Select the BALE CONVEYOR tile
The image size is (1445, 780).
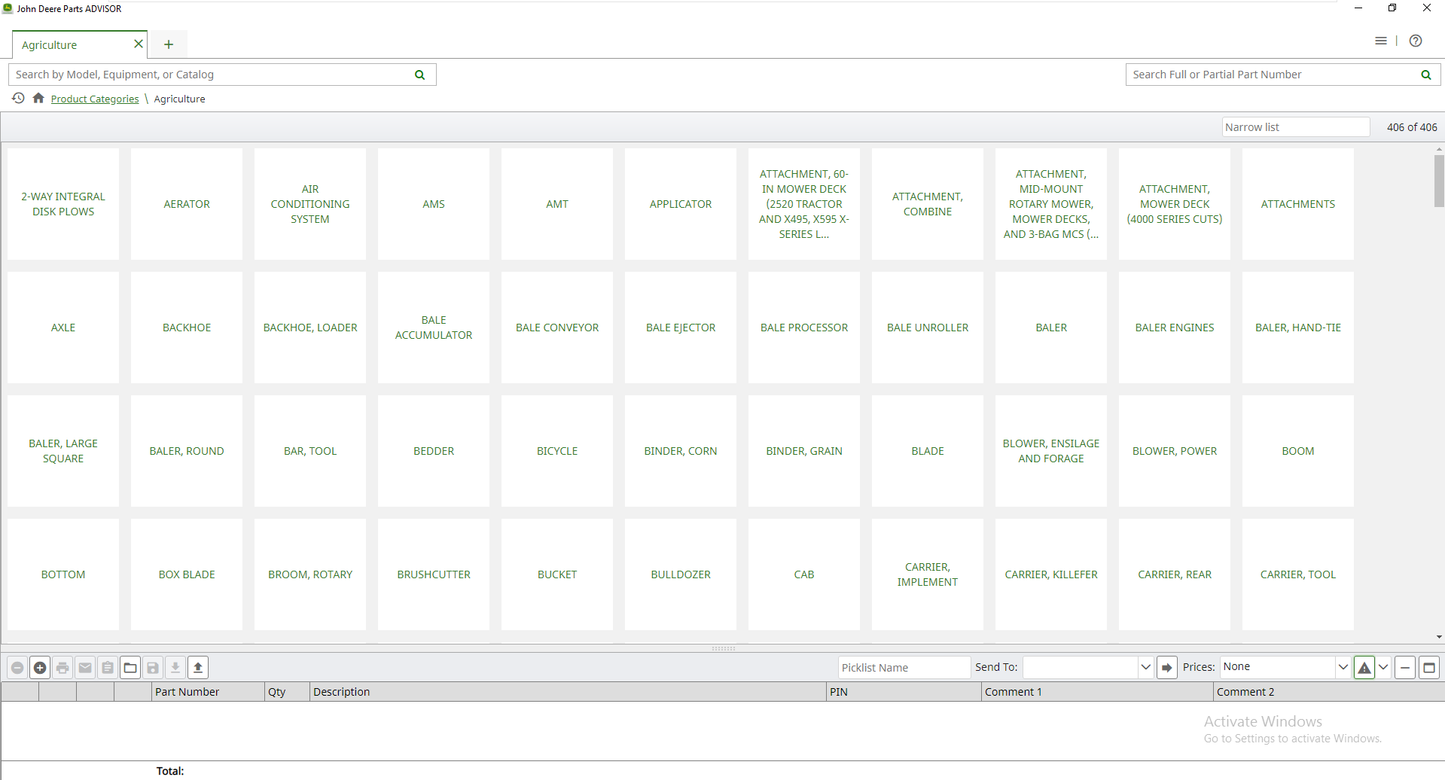(557, 328)
